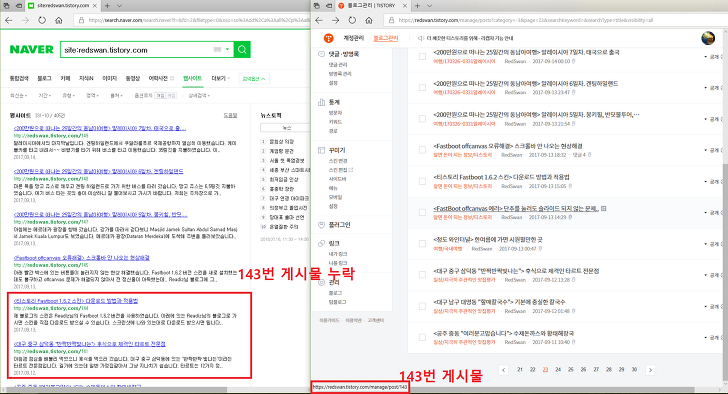The height and width of the screenshot is (394, 728).
Task: Go to home page in Naver browser window
Action: pos(58,20)
